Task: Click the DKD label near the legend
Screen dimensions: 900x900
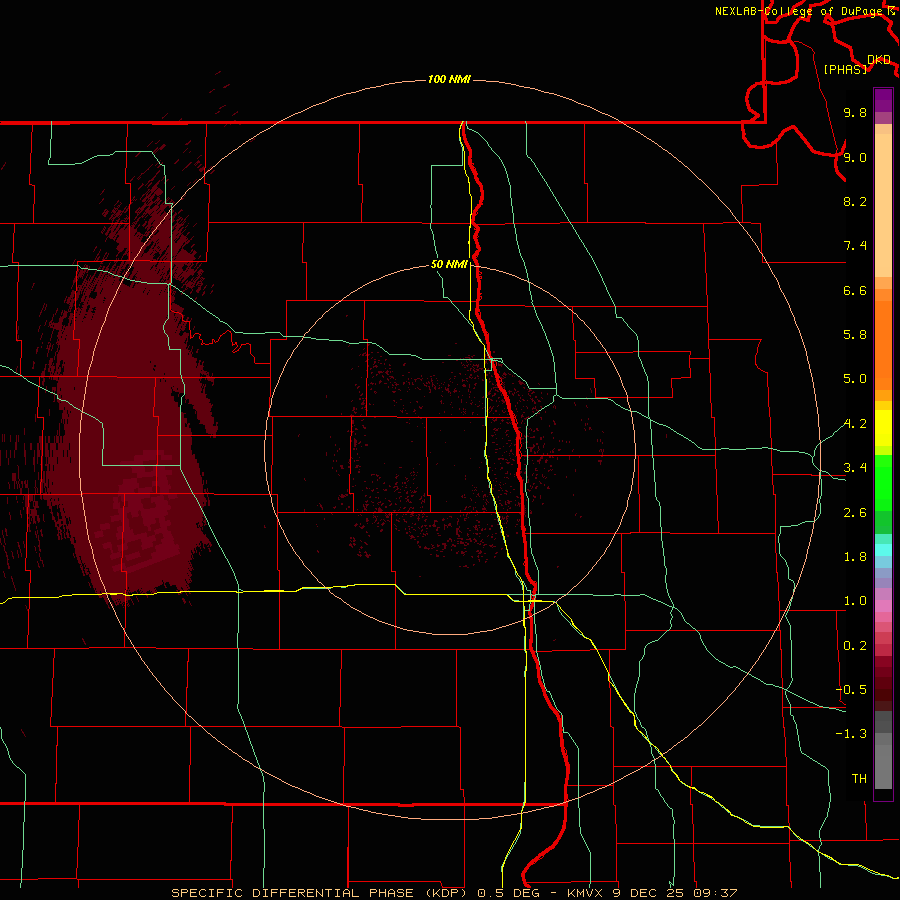Action: pyautogui.click(x=879, y=60)
